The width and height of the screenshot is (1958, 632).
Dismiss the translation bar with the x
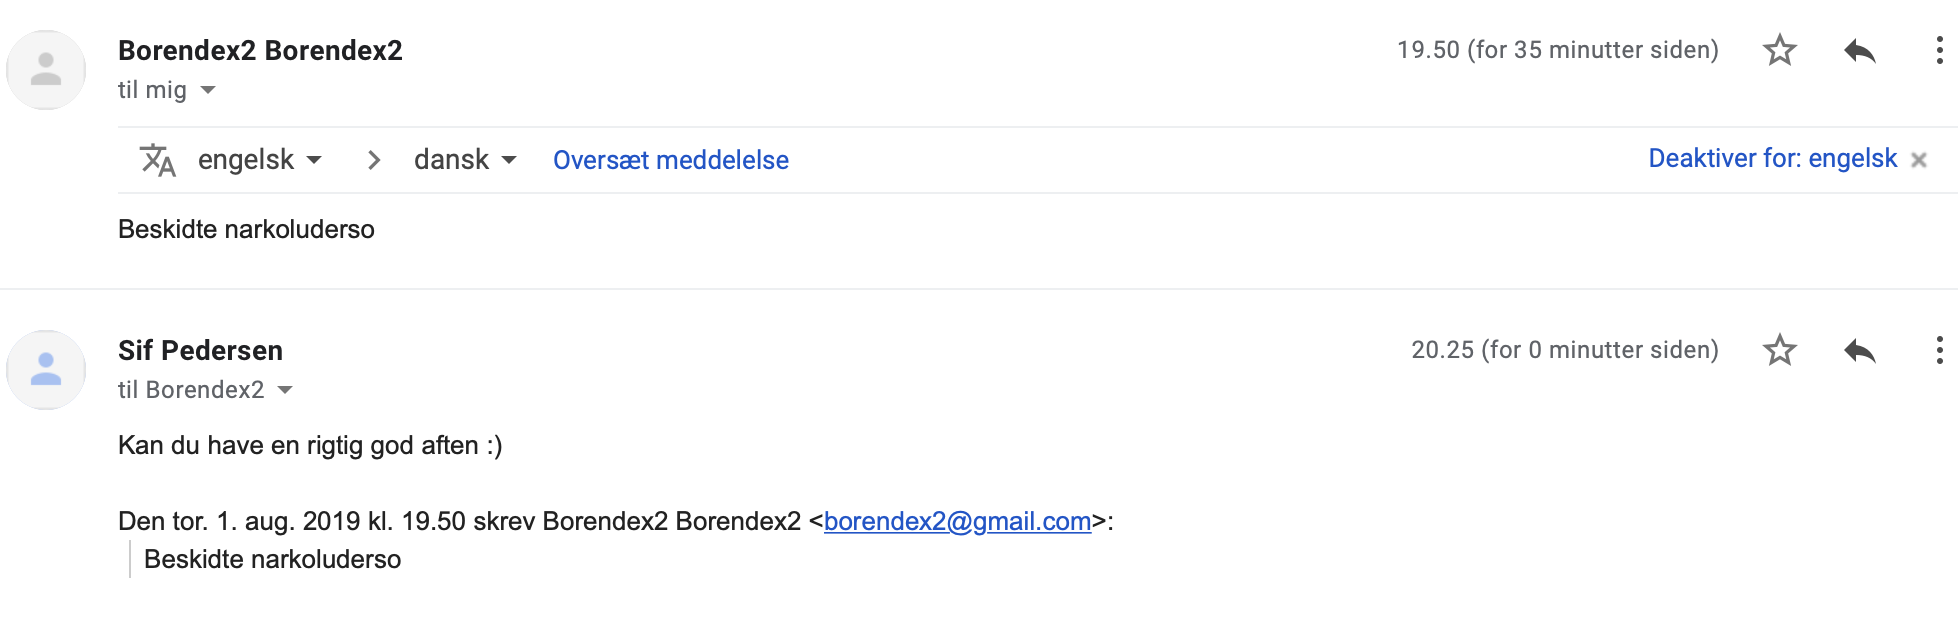tap(1918, 160)
